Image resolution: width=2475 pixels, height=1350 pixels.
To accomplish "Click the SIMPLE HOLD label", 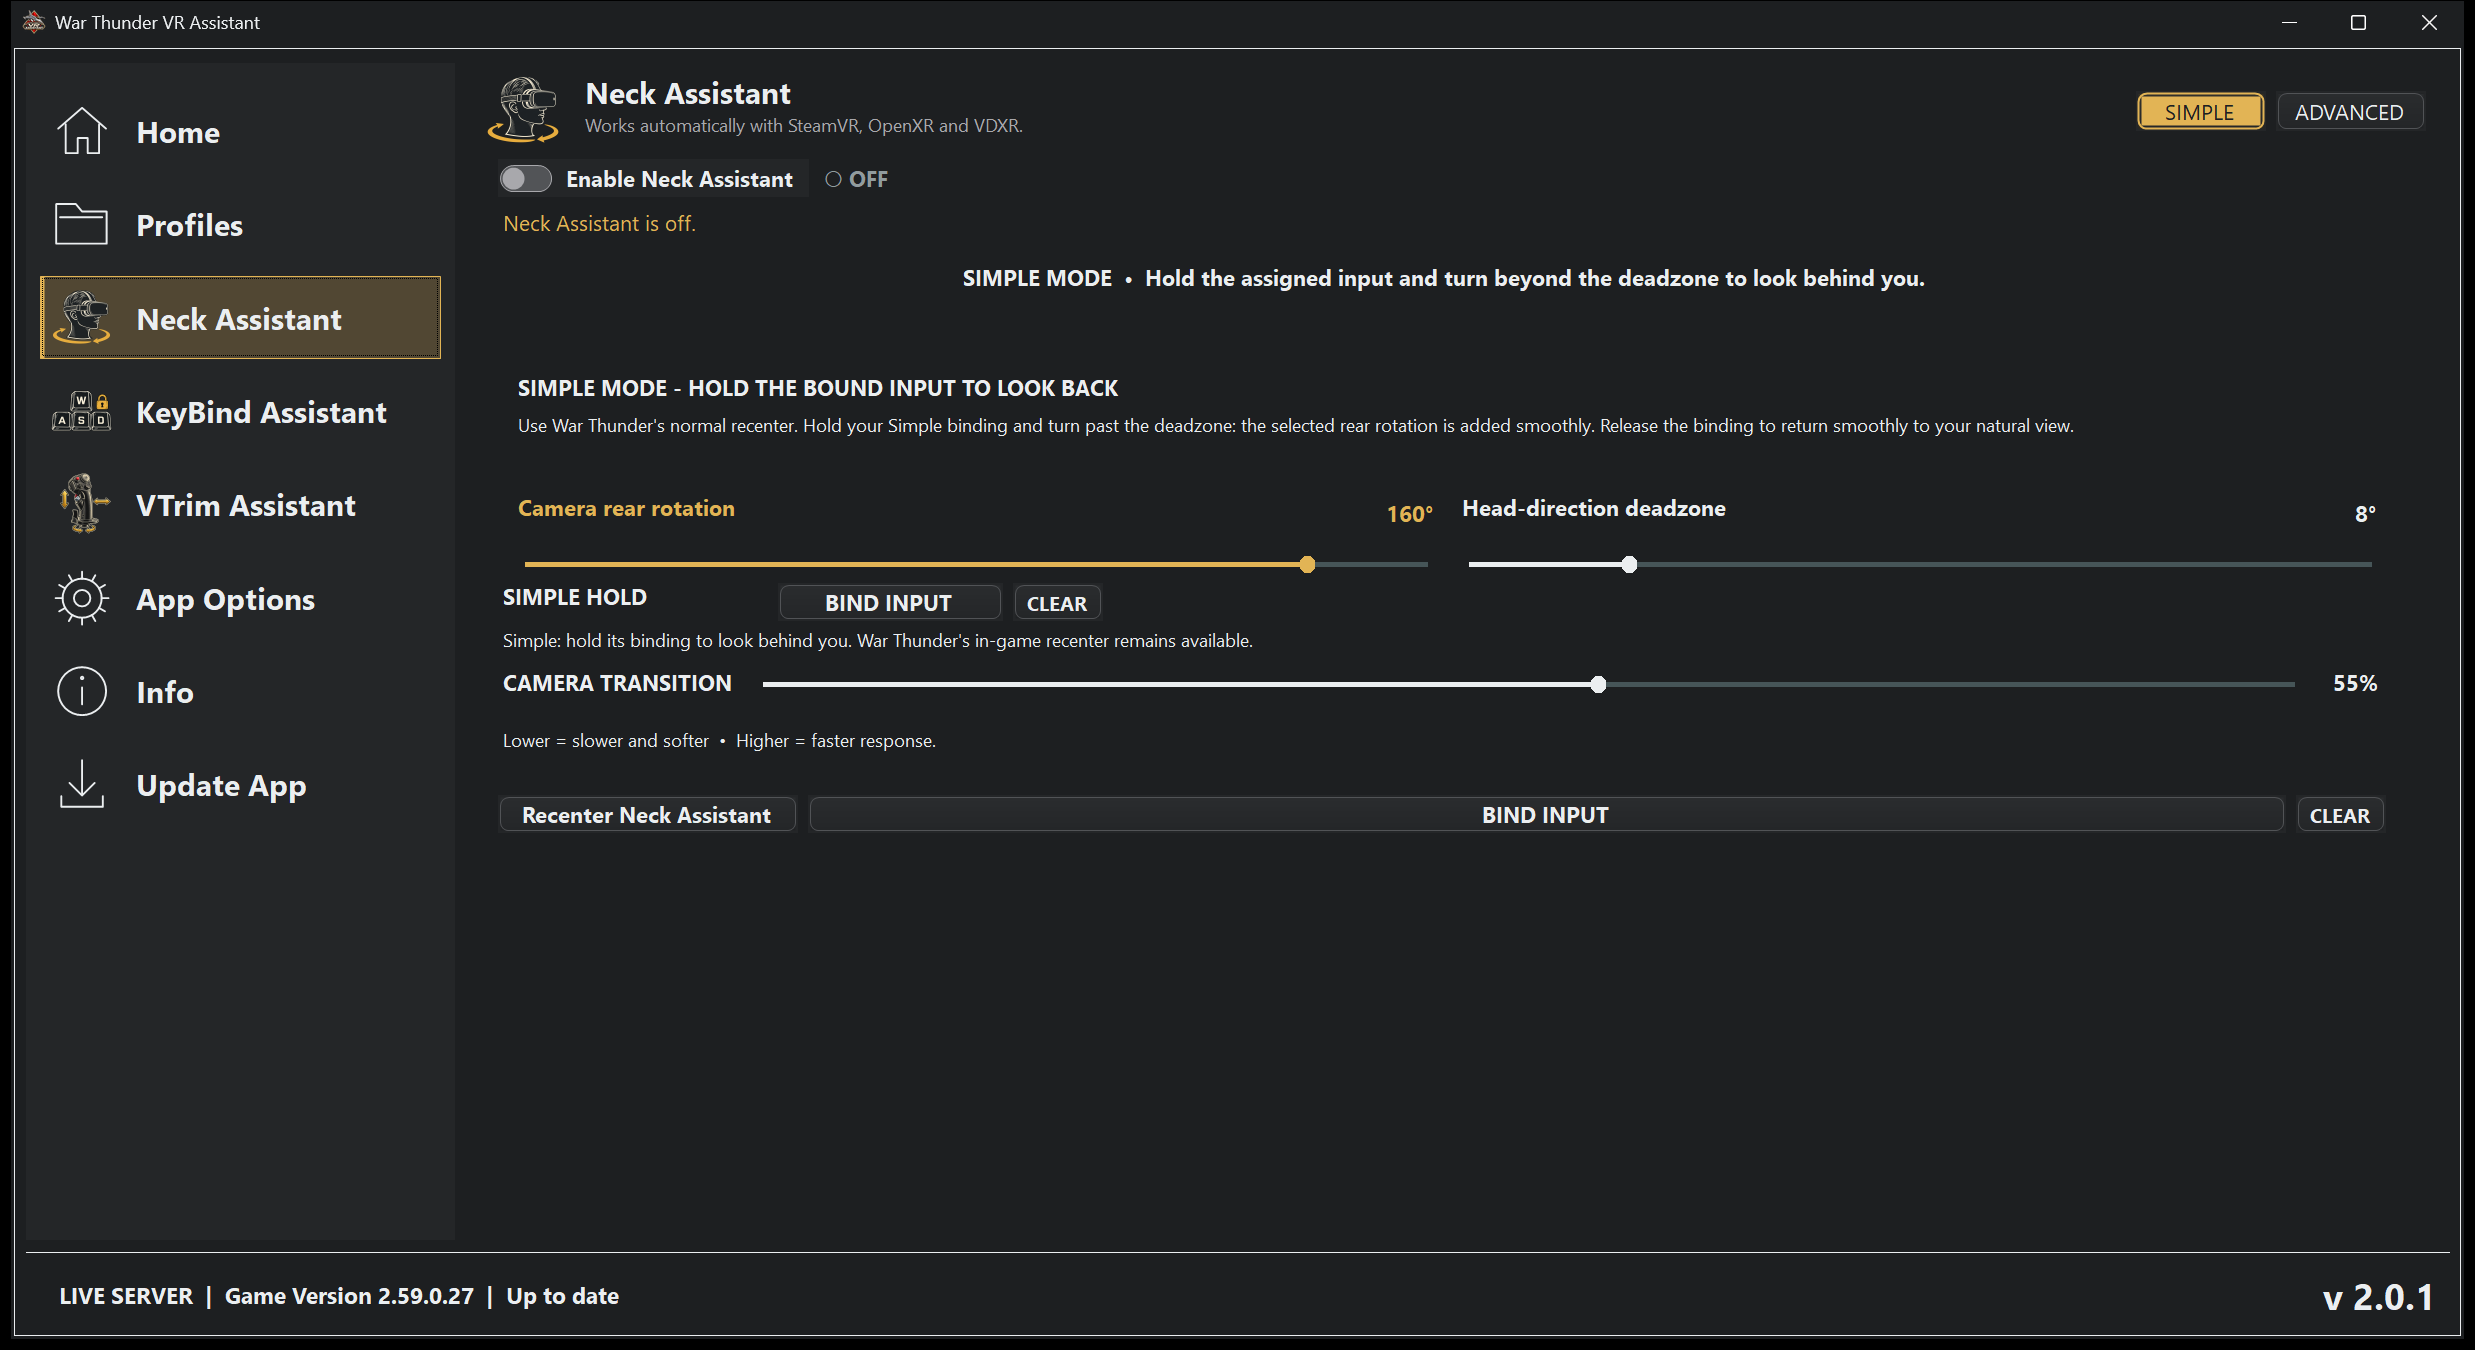I will click(x=574, y=597).
